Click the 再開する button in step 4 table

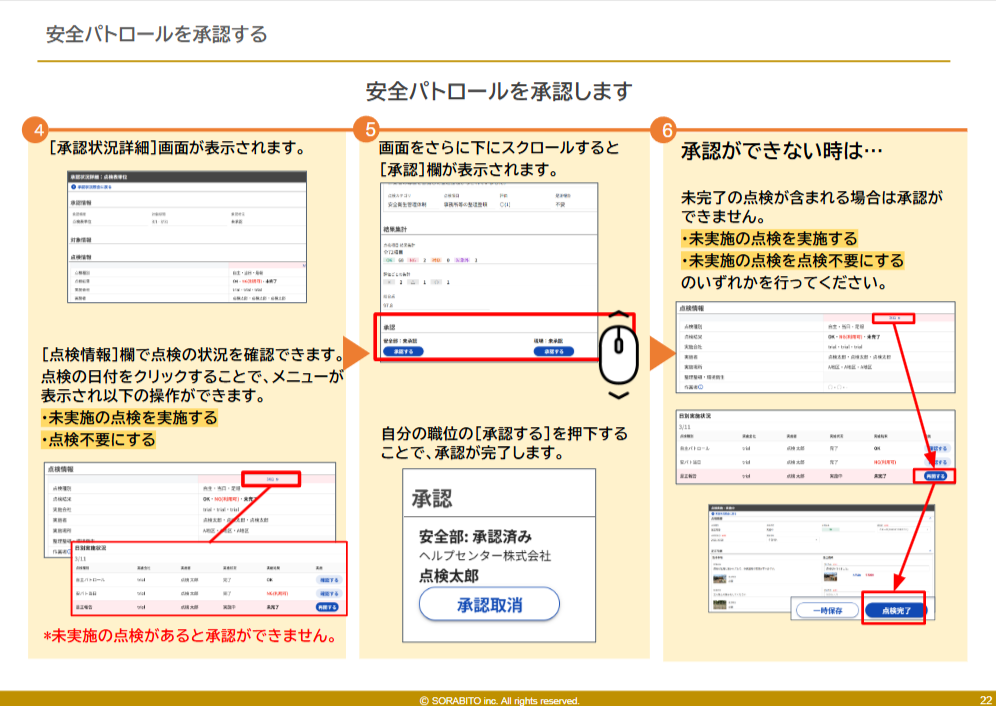click(326, 606)
